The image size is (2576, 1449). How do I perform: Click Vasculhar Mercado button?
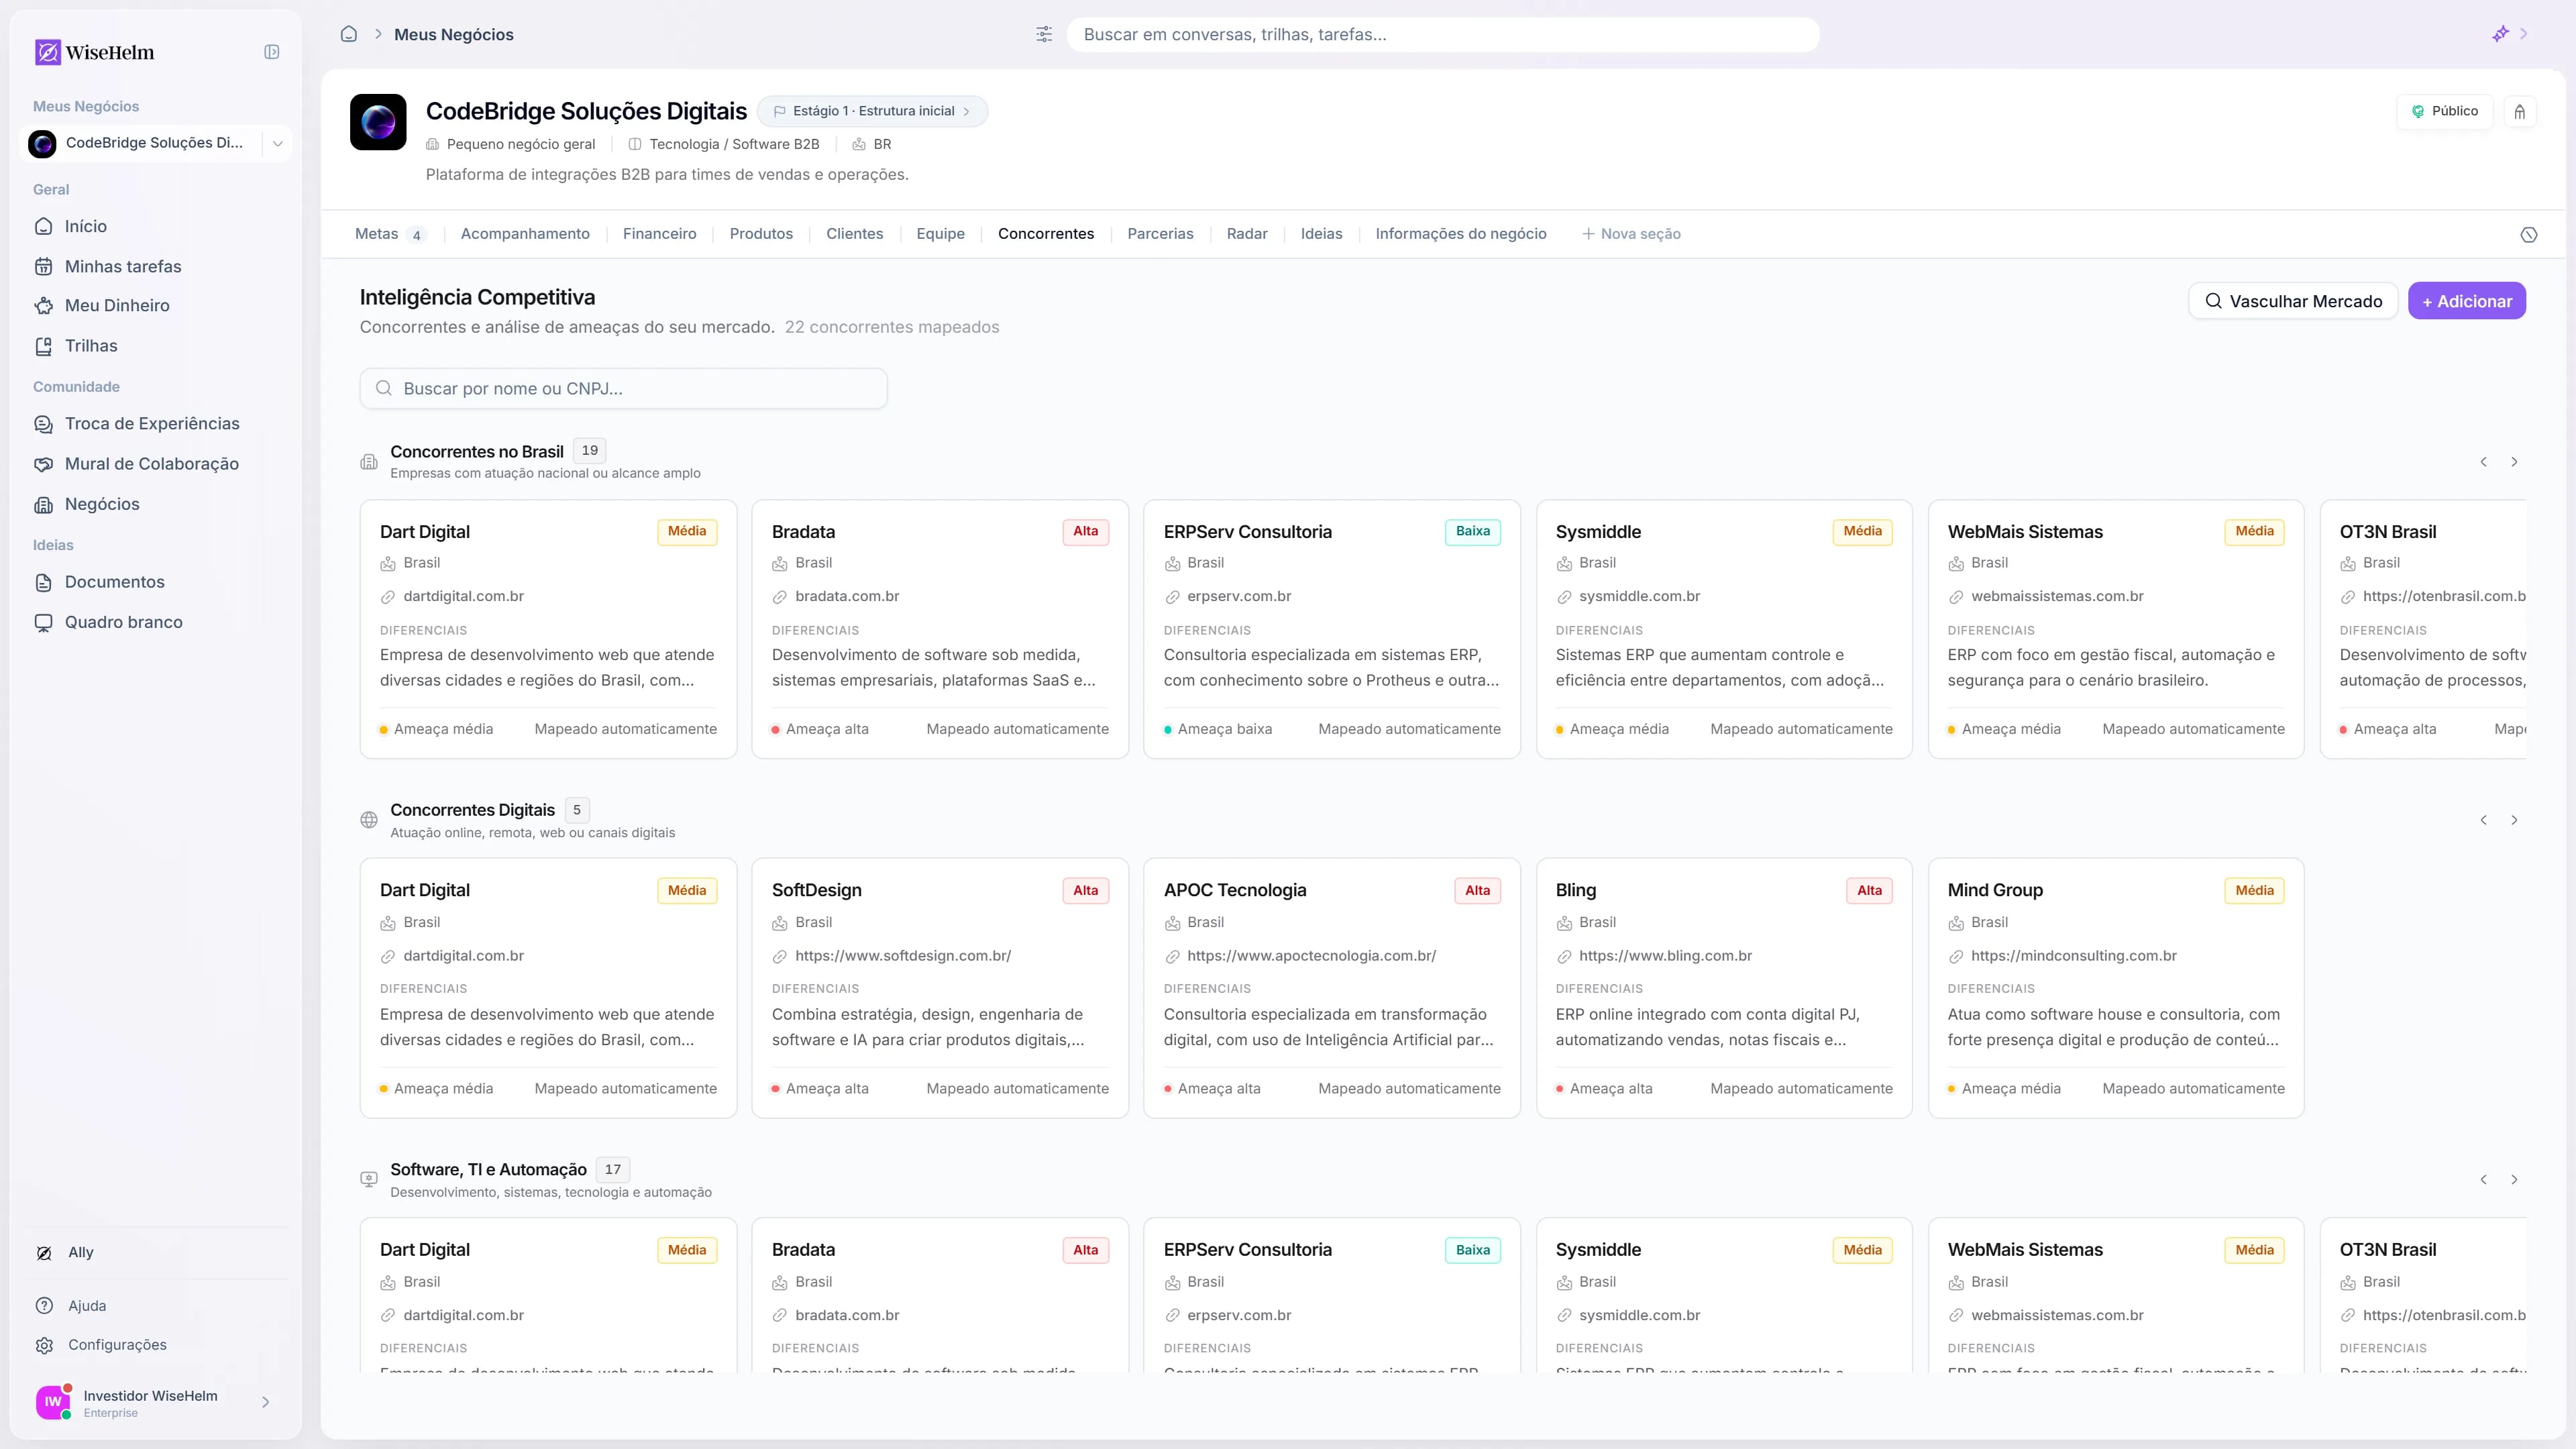tap(2293, 301)
